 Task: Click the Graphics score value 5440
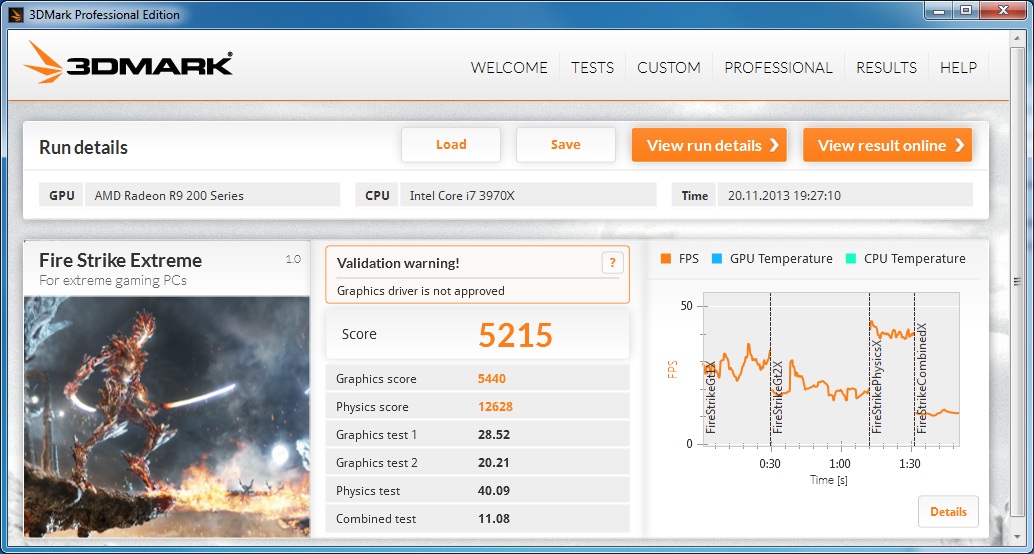coord(492,379)
